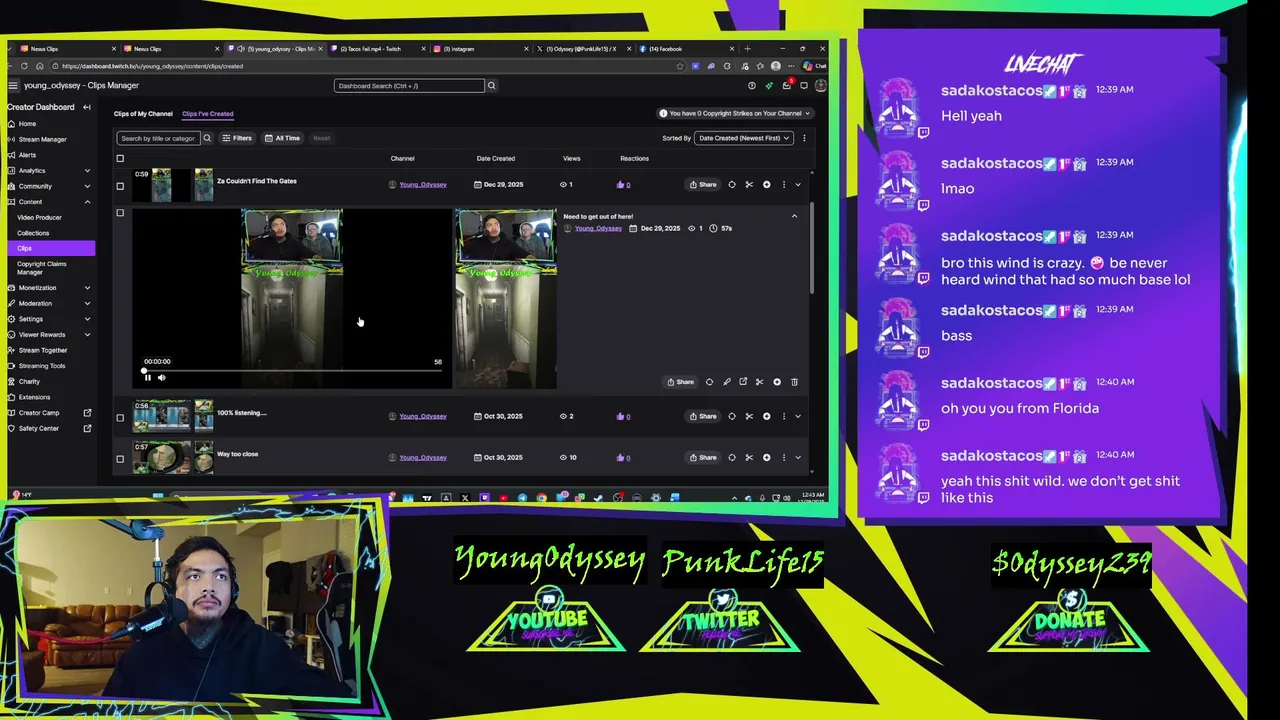Click Share in expanded clip panel

click(x=681, y=382)
